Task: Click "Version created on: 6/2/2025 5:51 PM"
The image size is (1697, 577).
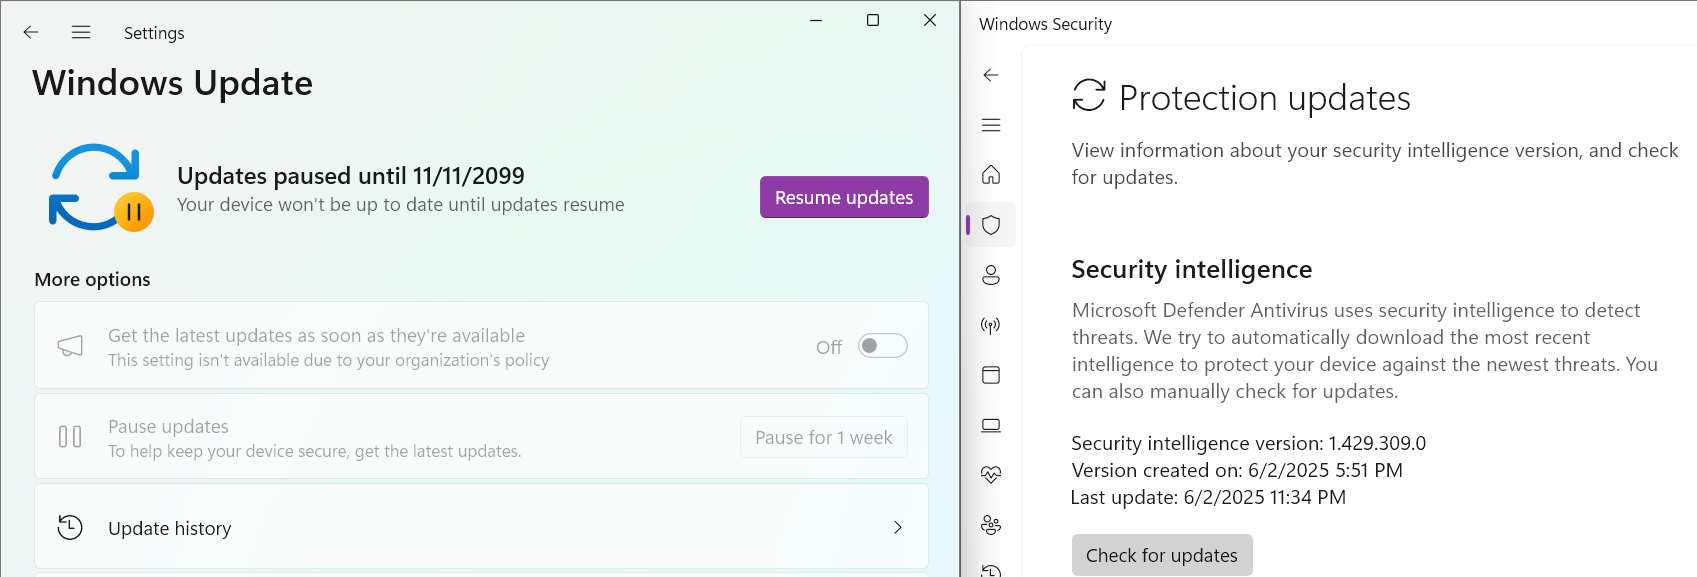Action: [1237, 470]
